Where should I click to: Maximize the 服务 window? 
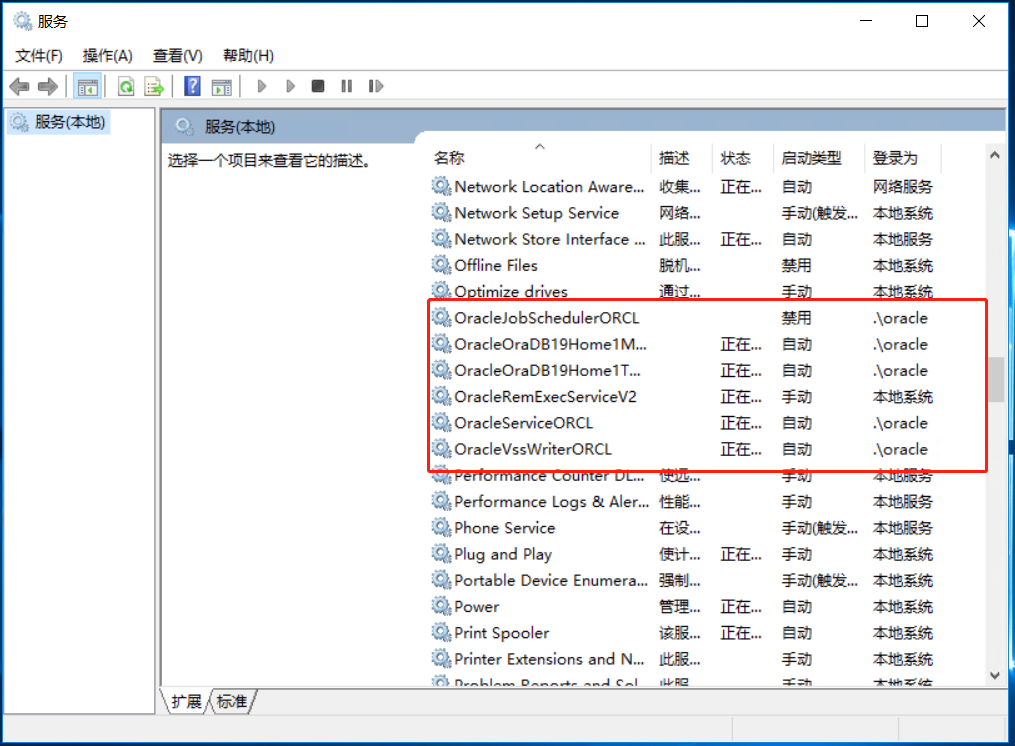click(x=922, y=21)
